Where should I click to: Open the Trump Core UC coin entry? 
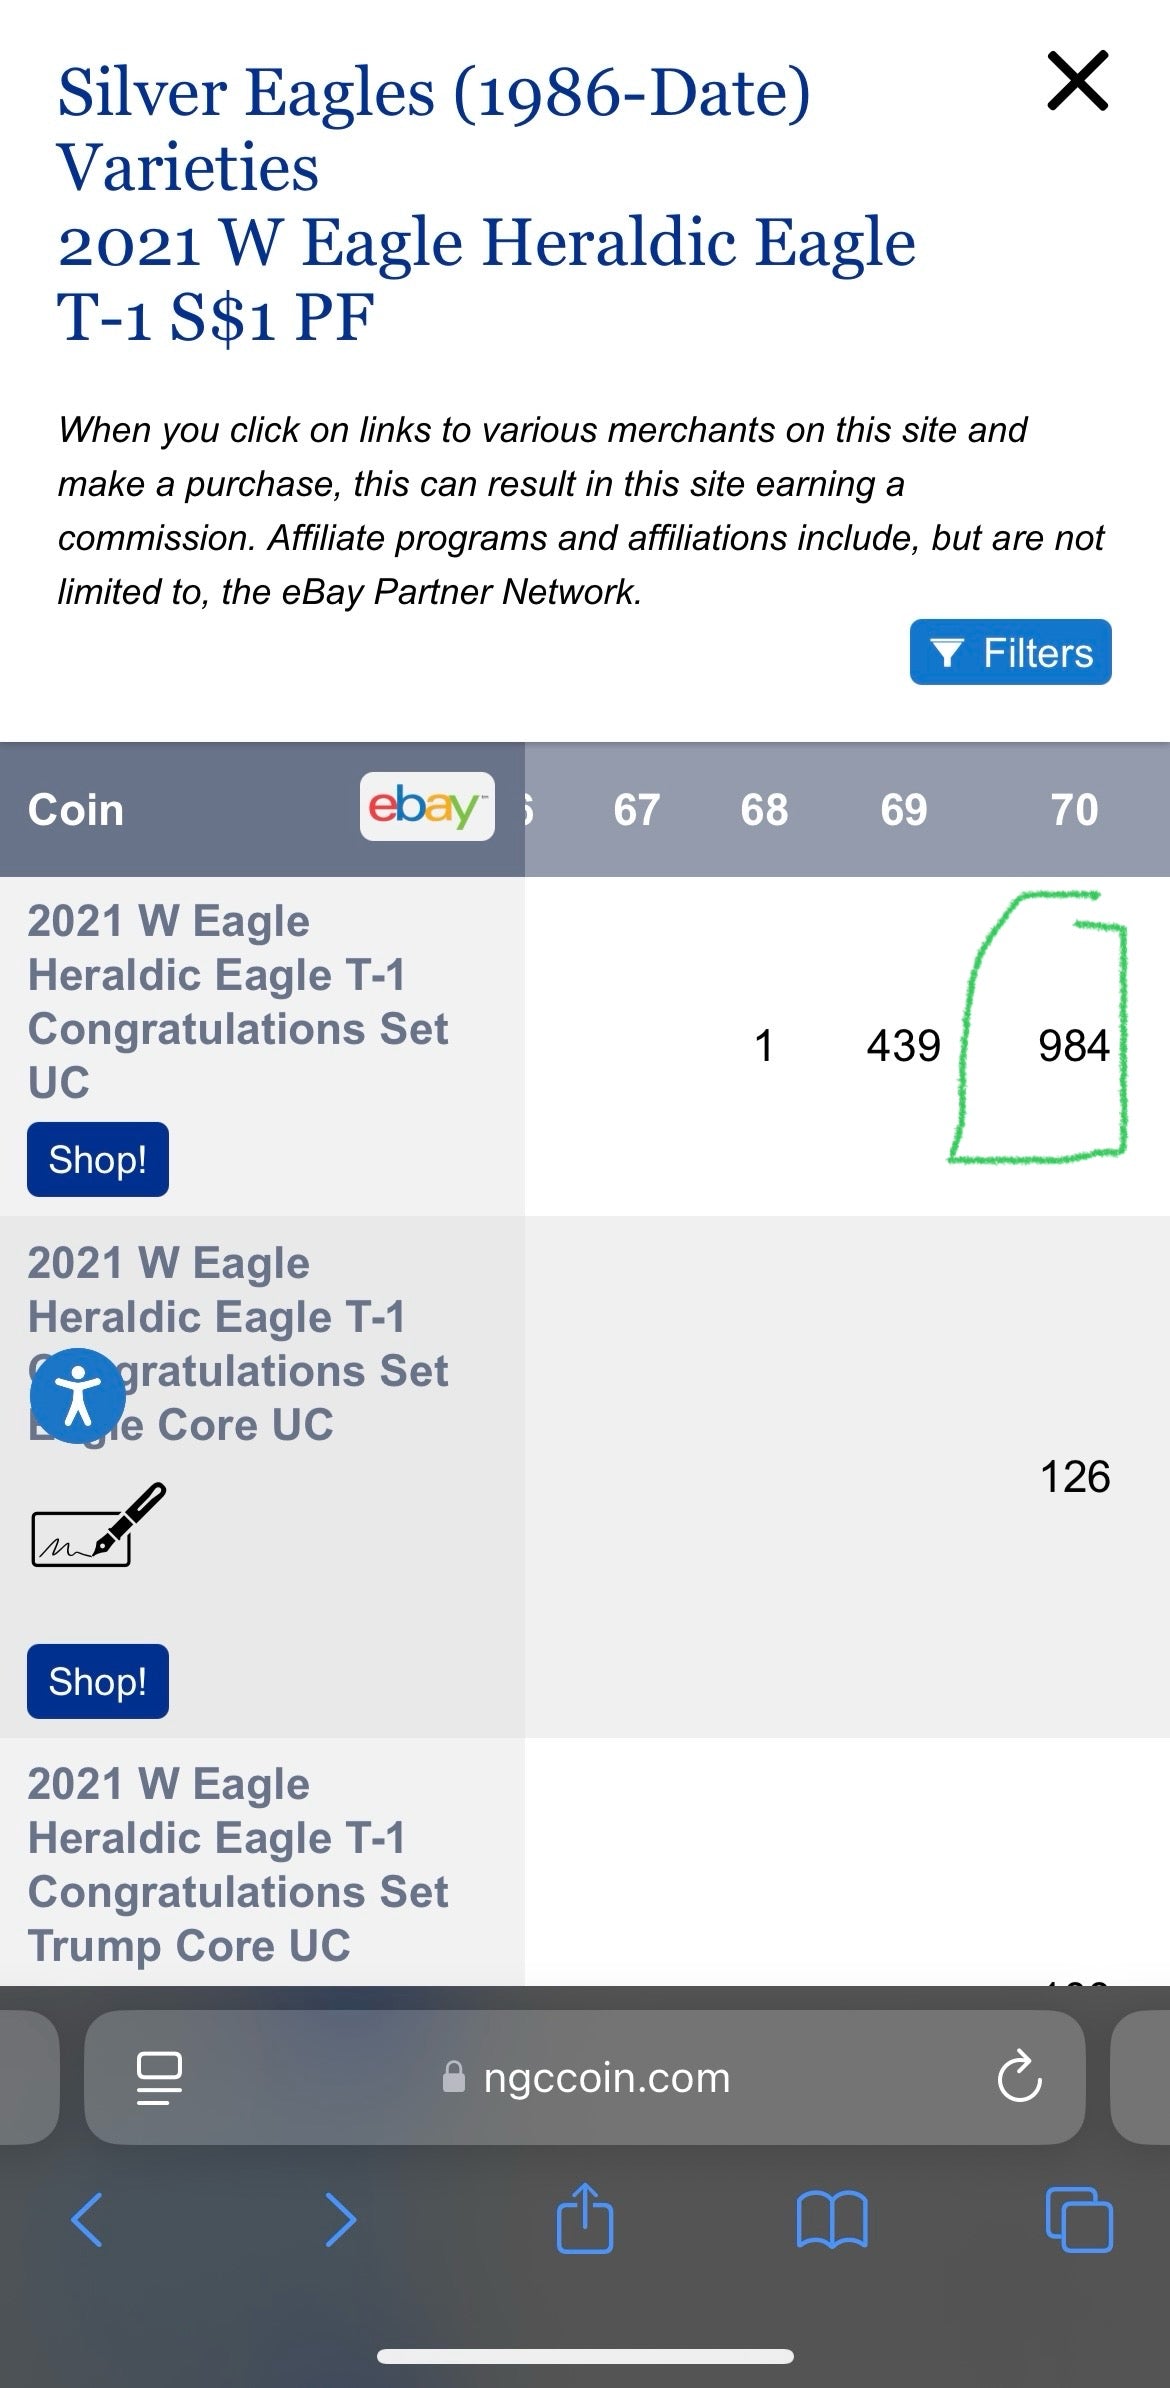[238, 1865]
